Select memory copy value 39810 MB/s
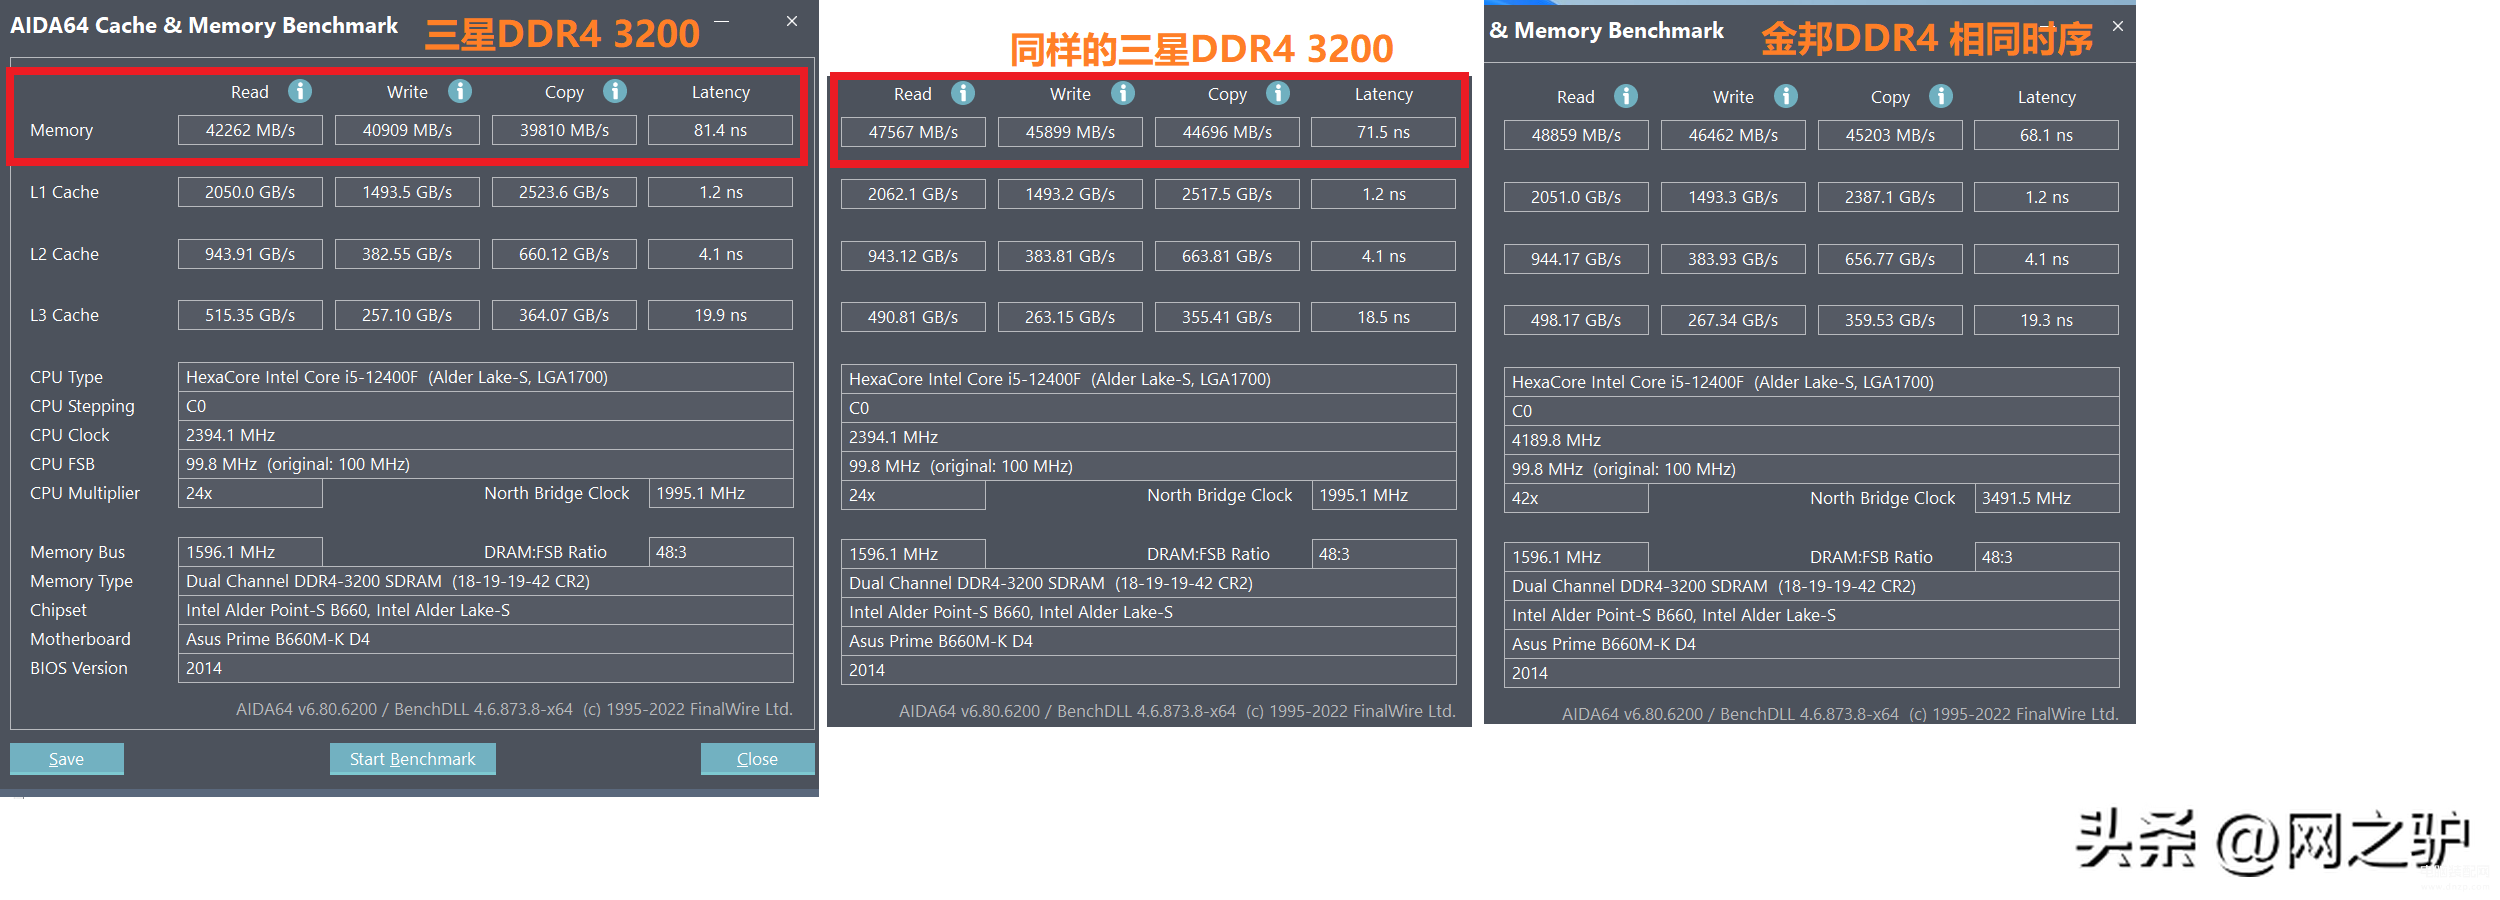The image size is (2500, 900). coord(564,130)
